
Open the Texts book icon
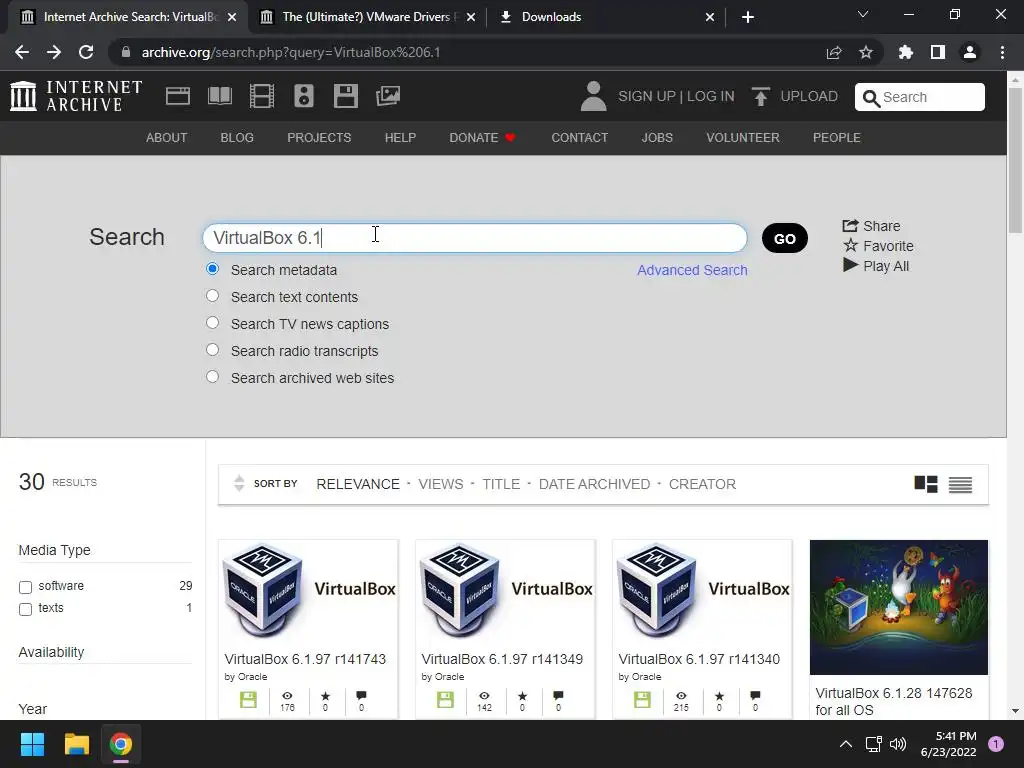coord(219,96)
